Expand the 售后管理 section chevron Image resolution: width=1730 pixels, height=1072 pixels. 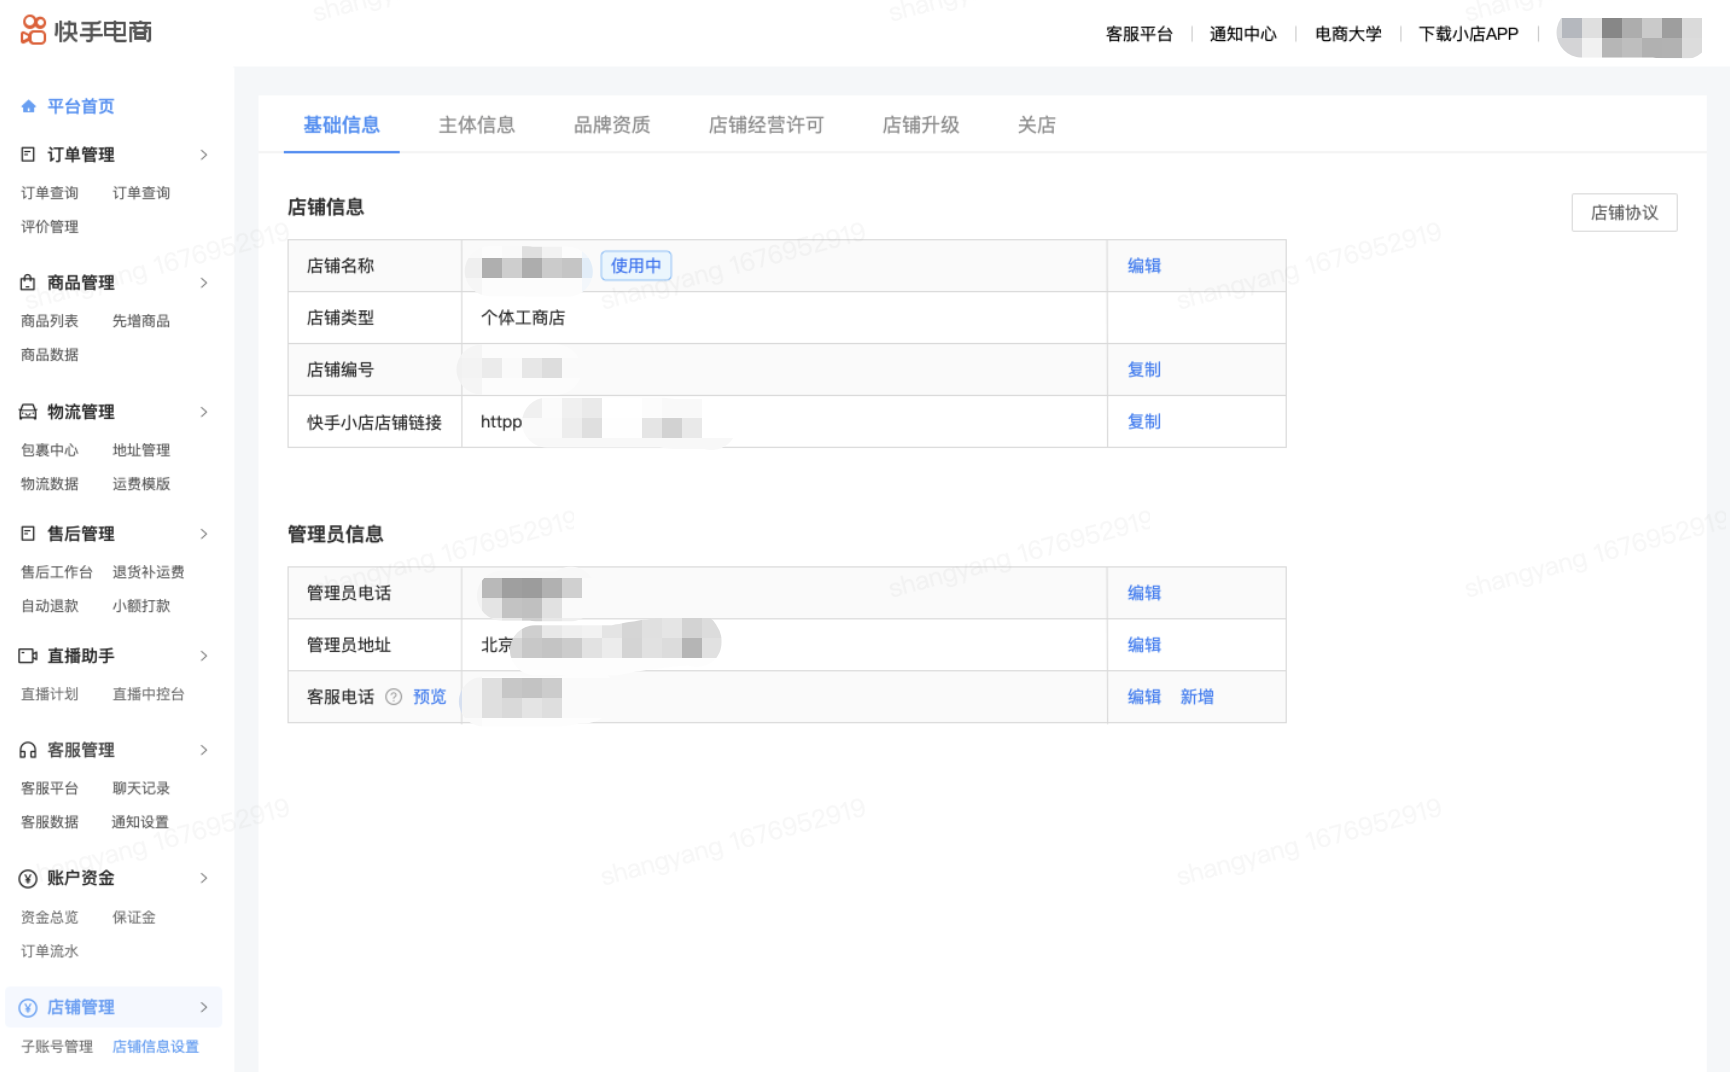pos(204,534)
